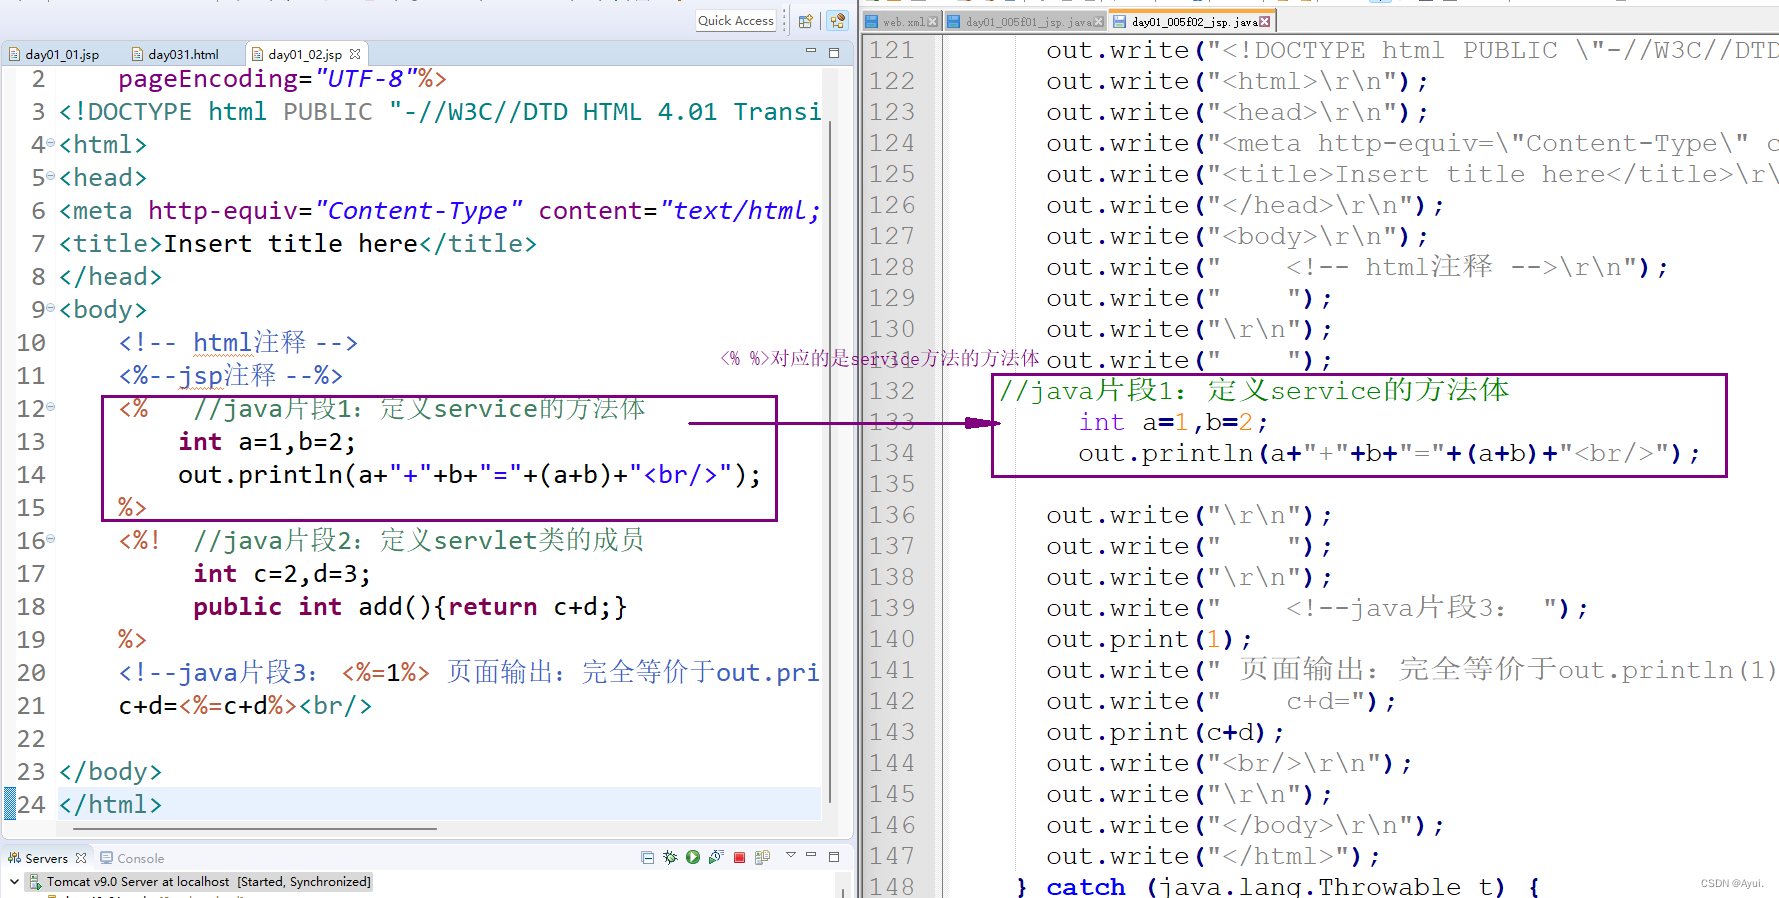
Task: Start the server in profile mode
Action: [x=716, y=857]
